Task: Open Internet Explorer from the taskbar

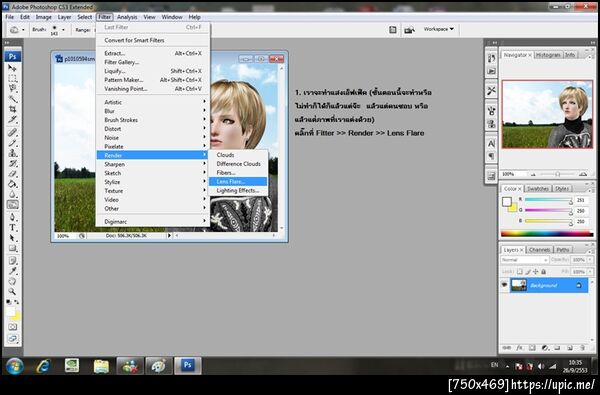Action: coord(43,366)
